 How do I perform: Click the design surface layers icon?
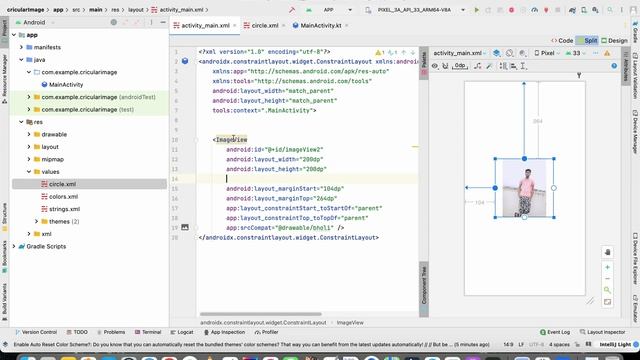(496, 53)
